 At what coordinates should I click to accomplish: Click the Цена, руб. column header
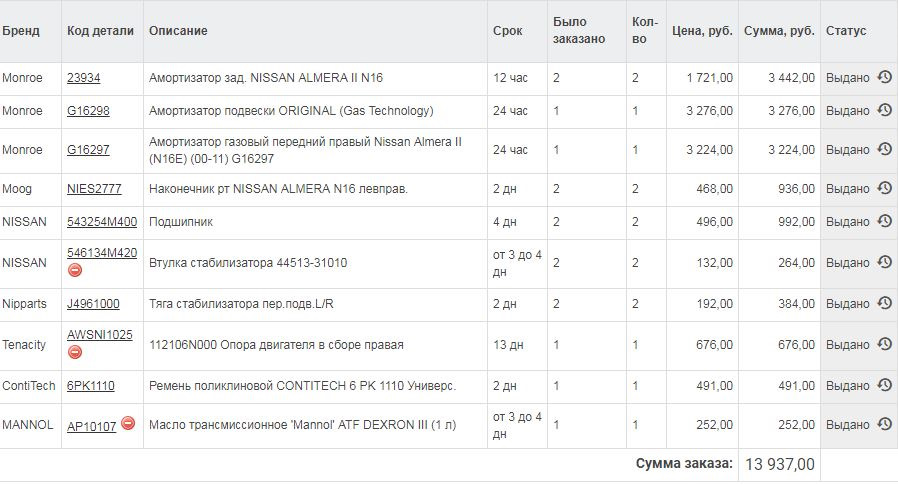702,31
